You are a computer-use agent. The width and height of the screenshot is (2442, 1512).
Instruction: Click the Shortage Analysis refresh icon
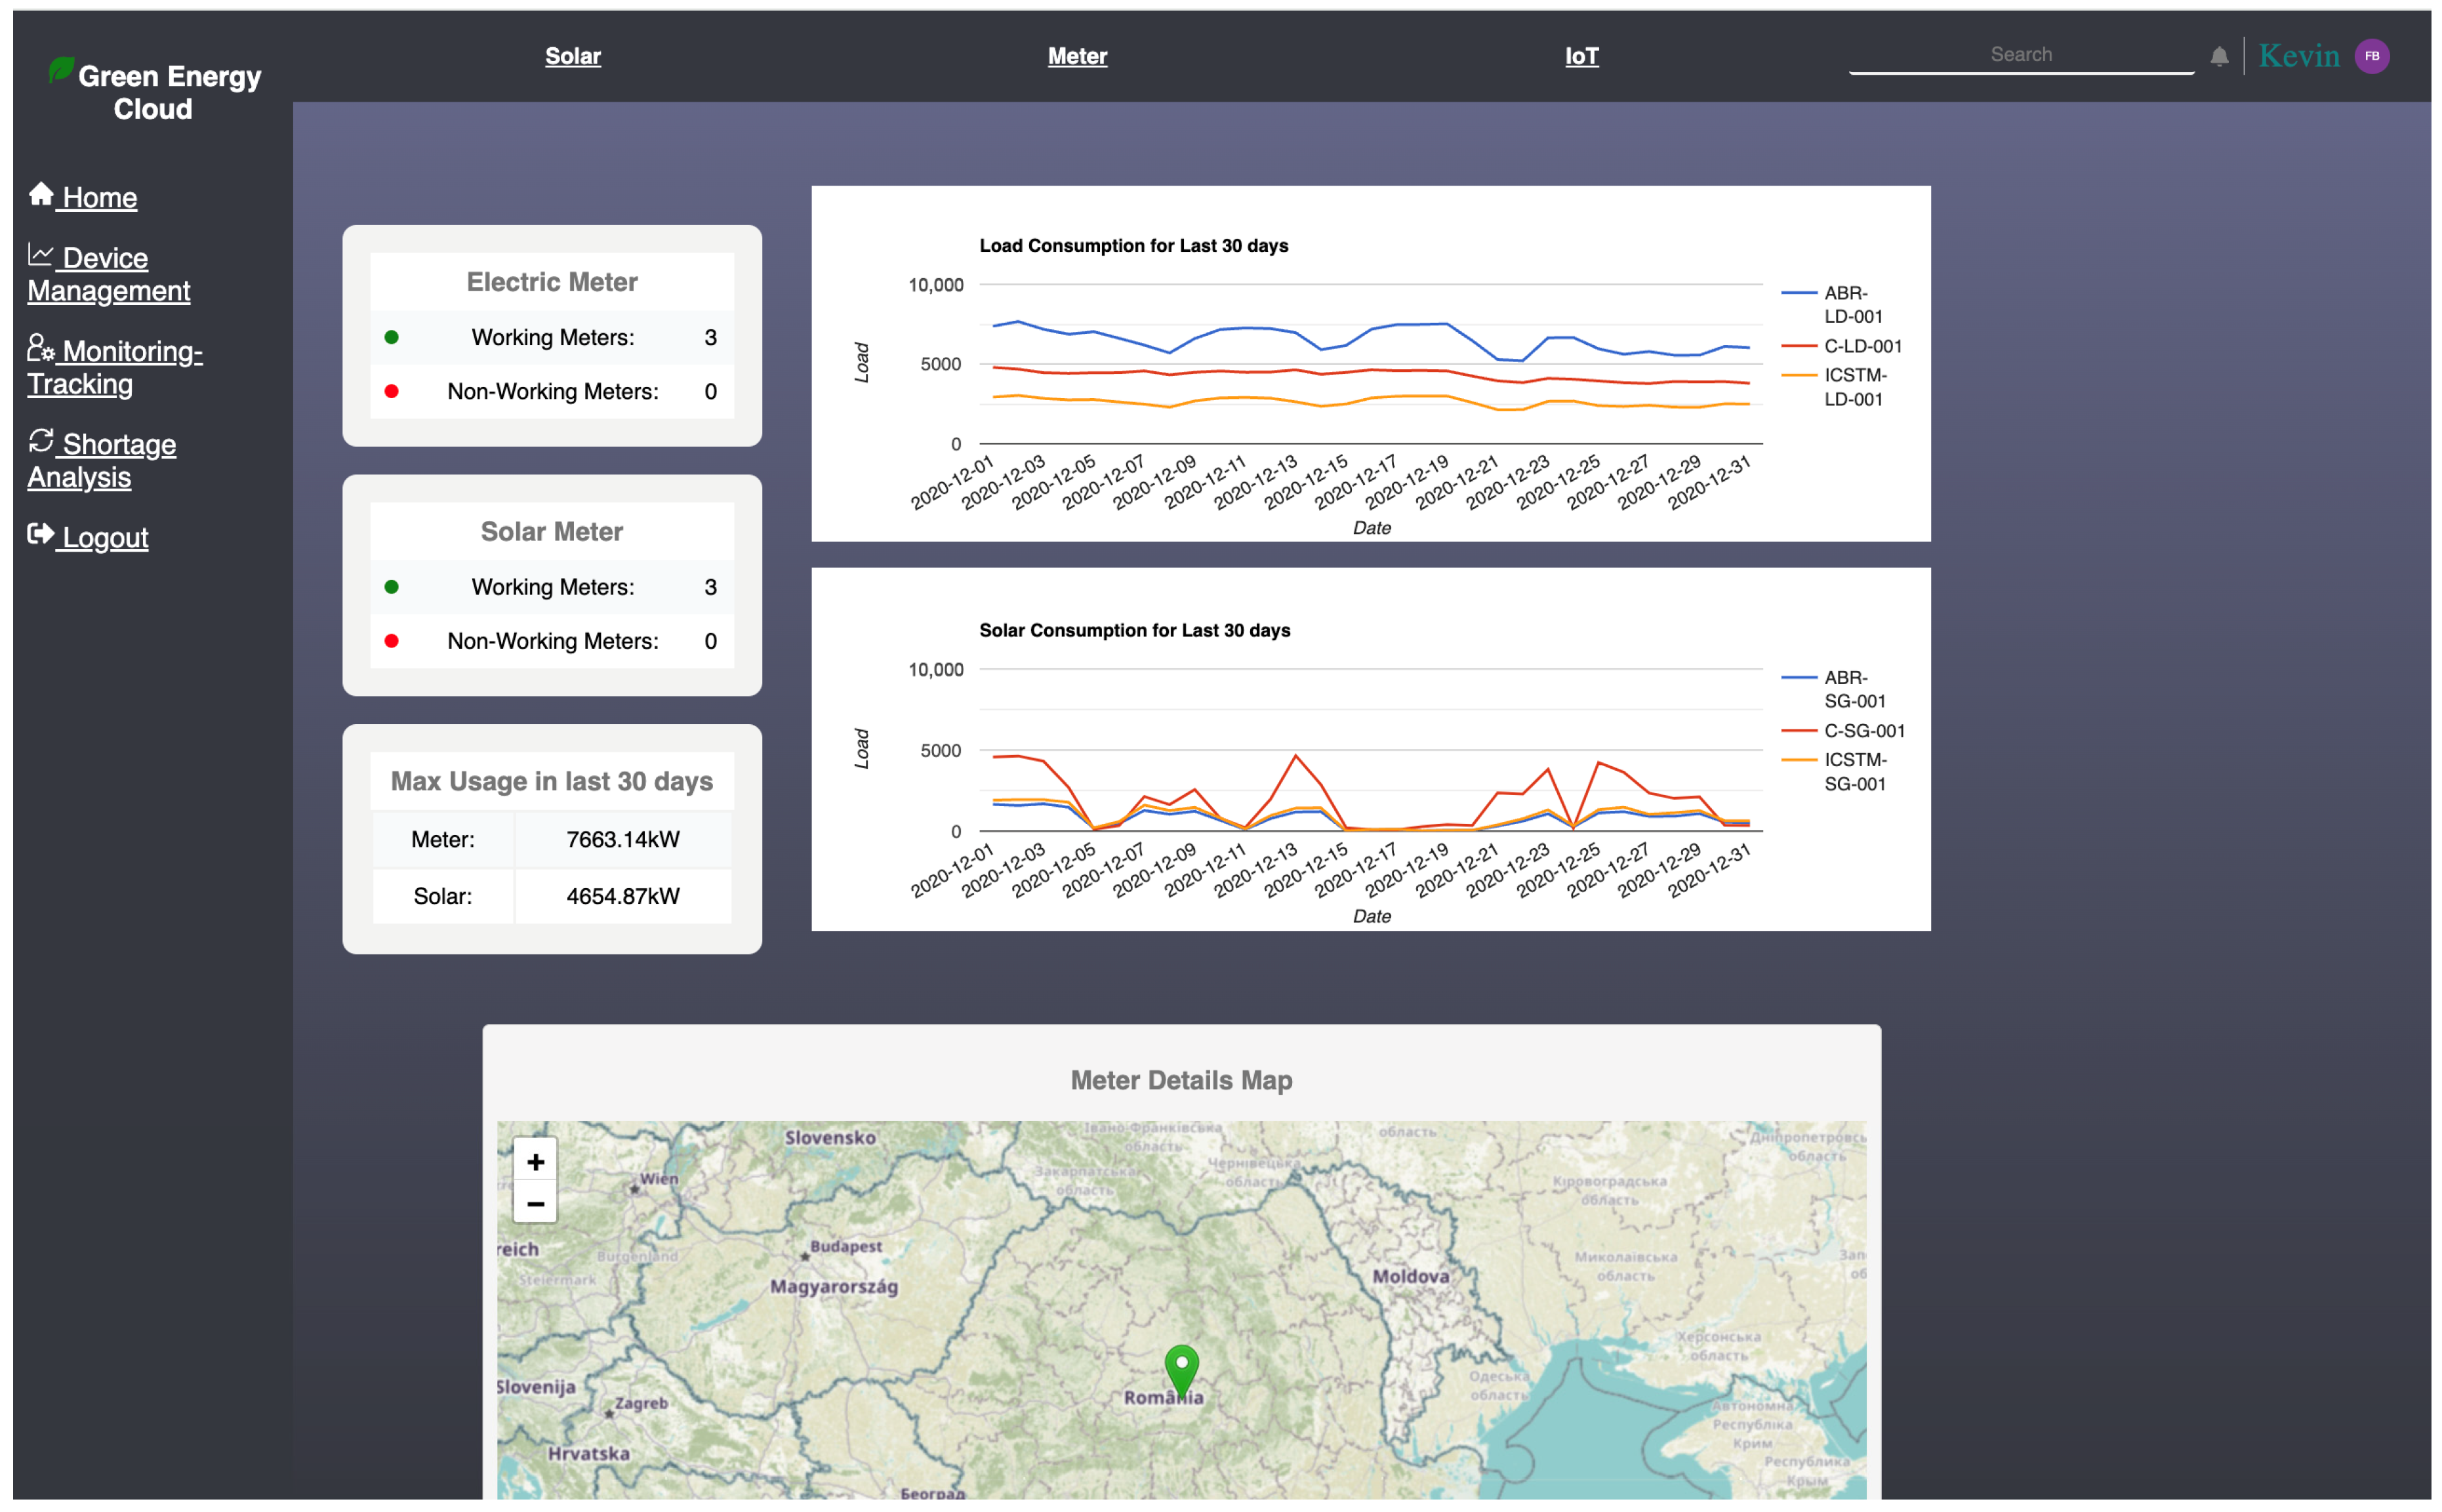click(x=41, y=440)
